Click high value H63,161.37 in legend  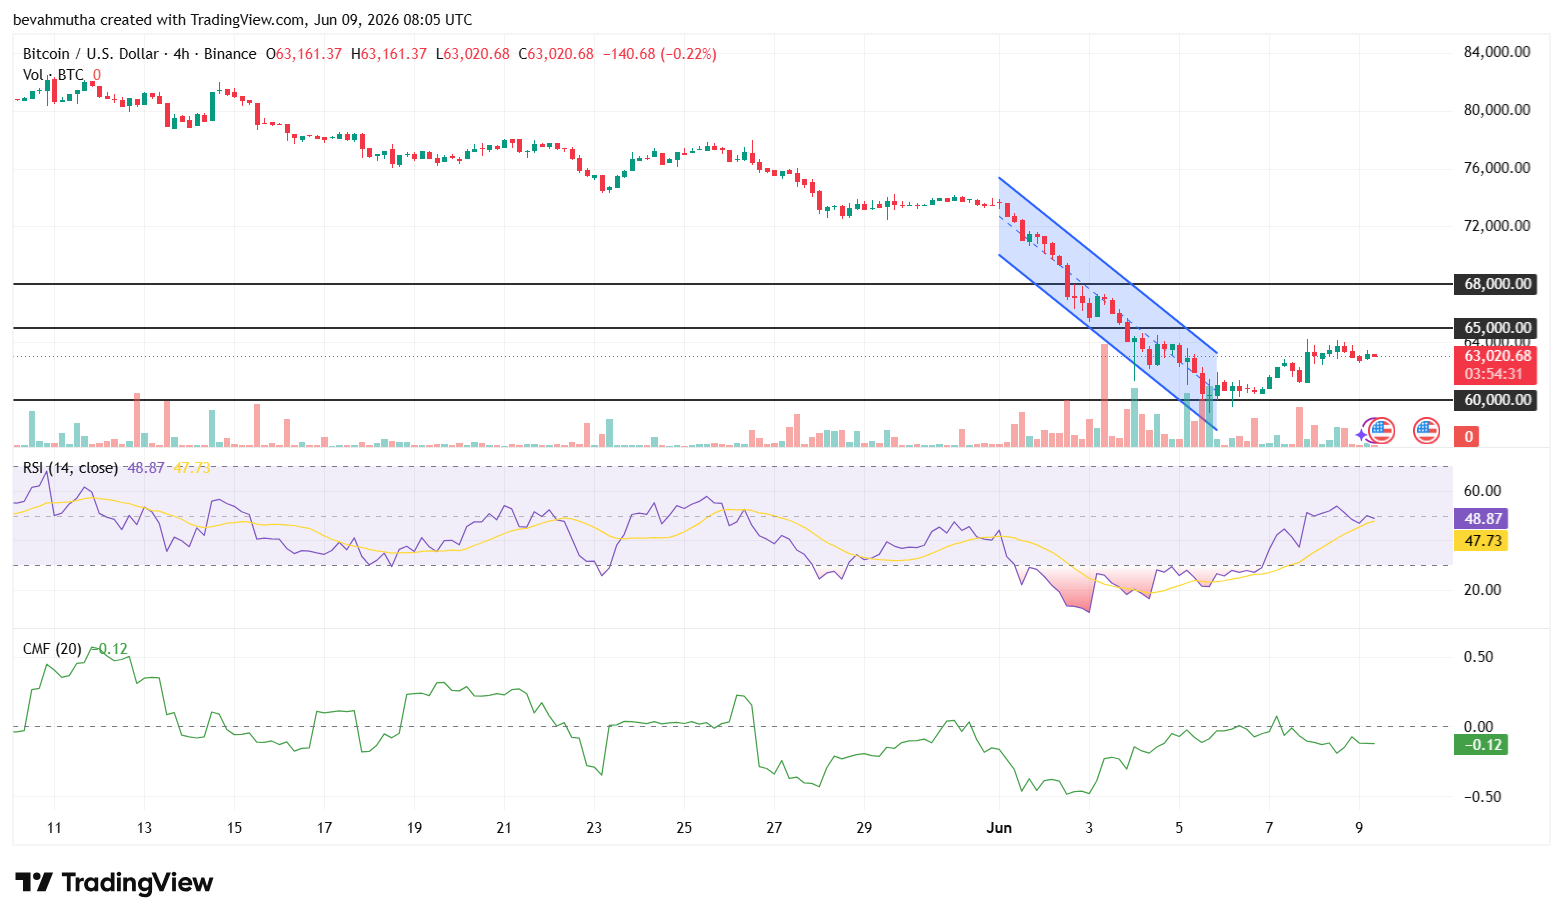coord(389,54)
